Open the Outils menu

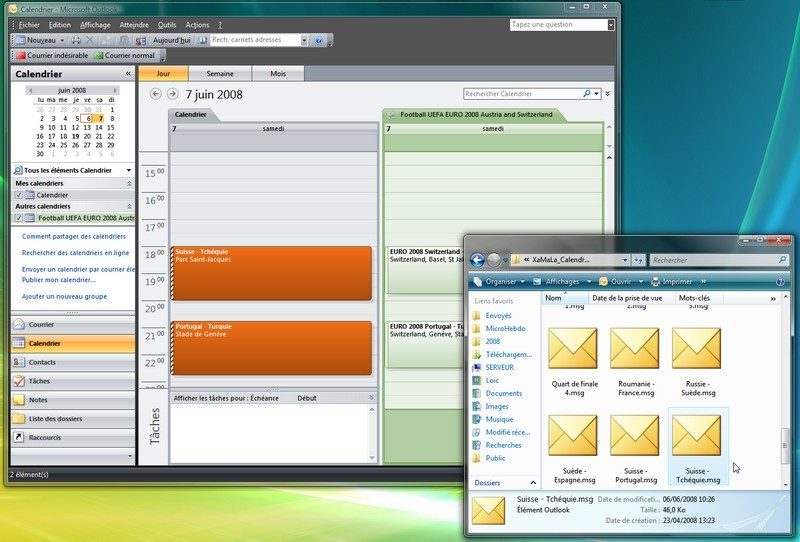coord(165,24)
